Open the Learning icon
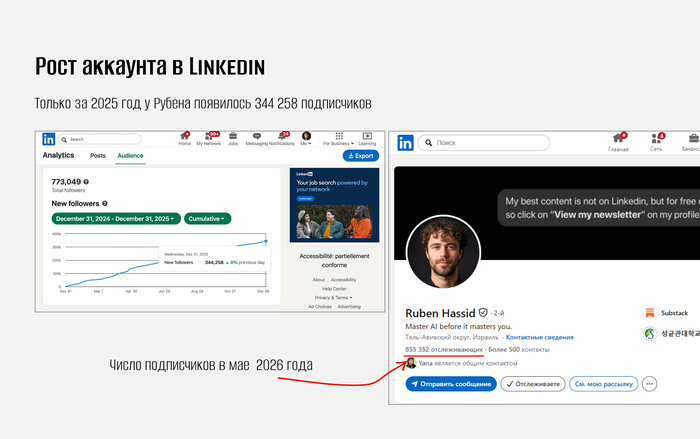The height and width of the screenshot is (439, 700). [367, 138]
